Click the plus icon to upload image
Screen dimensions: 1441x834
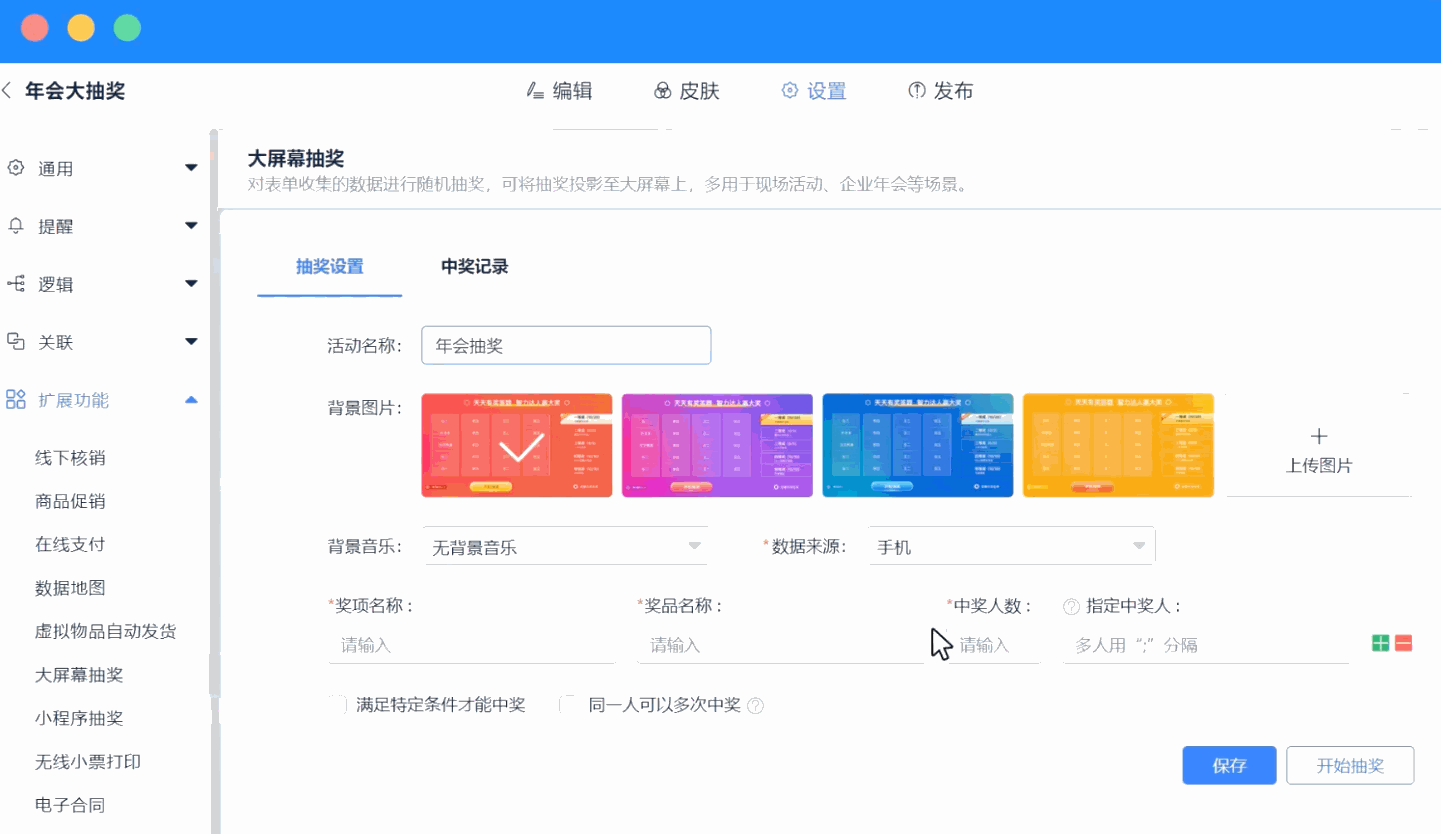tap(1319, 437)
